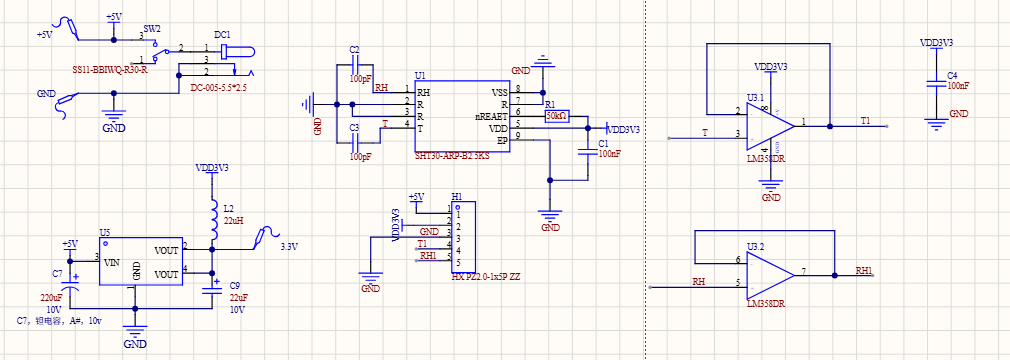Viewport: 1010px width, 360px height.
Task: Click the T1 net label at U3.1 output
Action: pos(865,121)
